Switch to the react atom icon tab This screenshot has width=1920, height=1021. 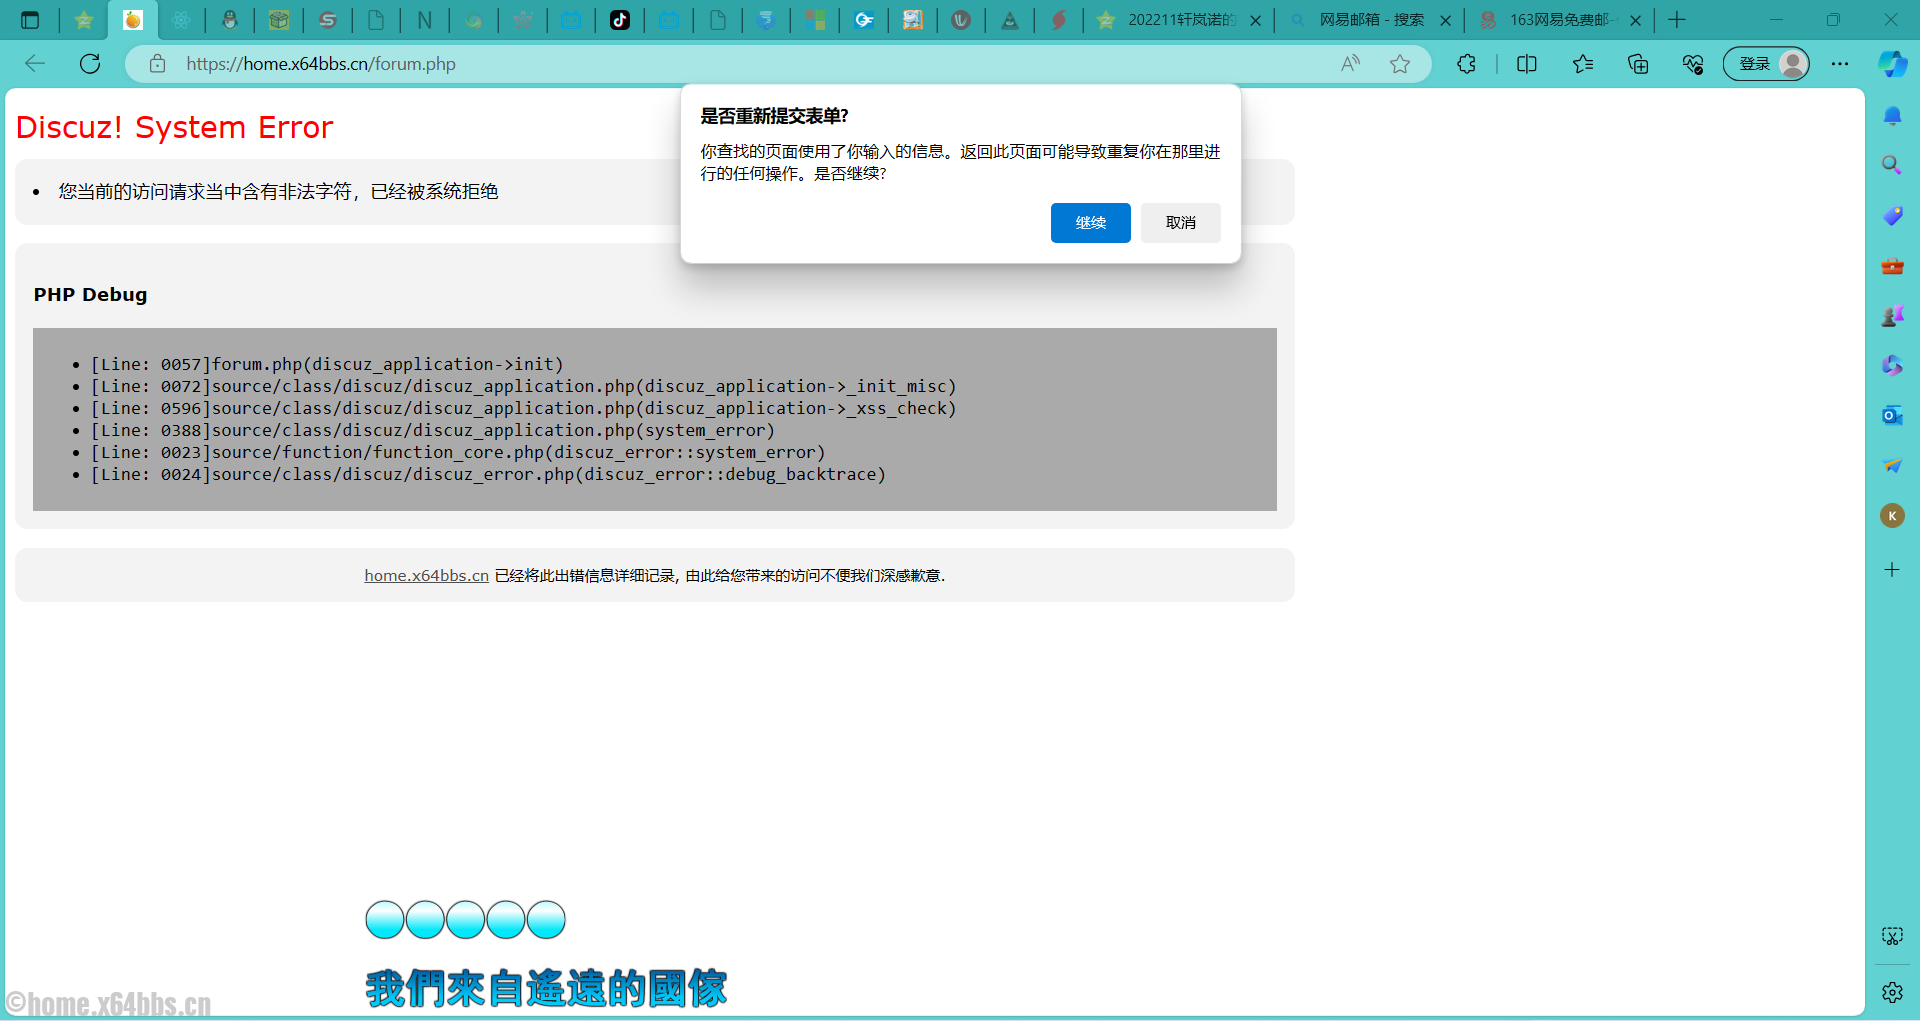click(181, 20)
